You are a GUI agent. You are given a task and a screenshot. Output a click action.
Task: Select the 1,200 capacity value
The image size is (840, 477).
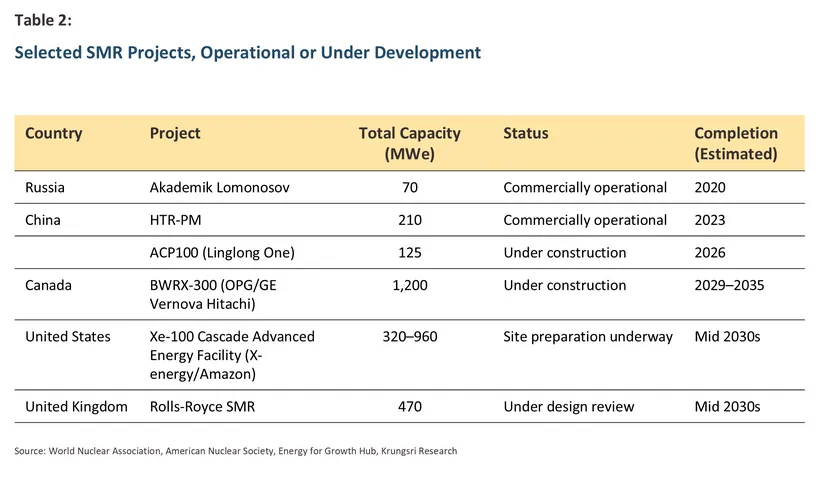coord(409,285)
